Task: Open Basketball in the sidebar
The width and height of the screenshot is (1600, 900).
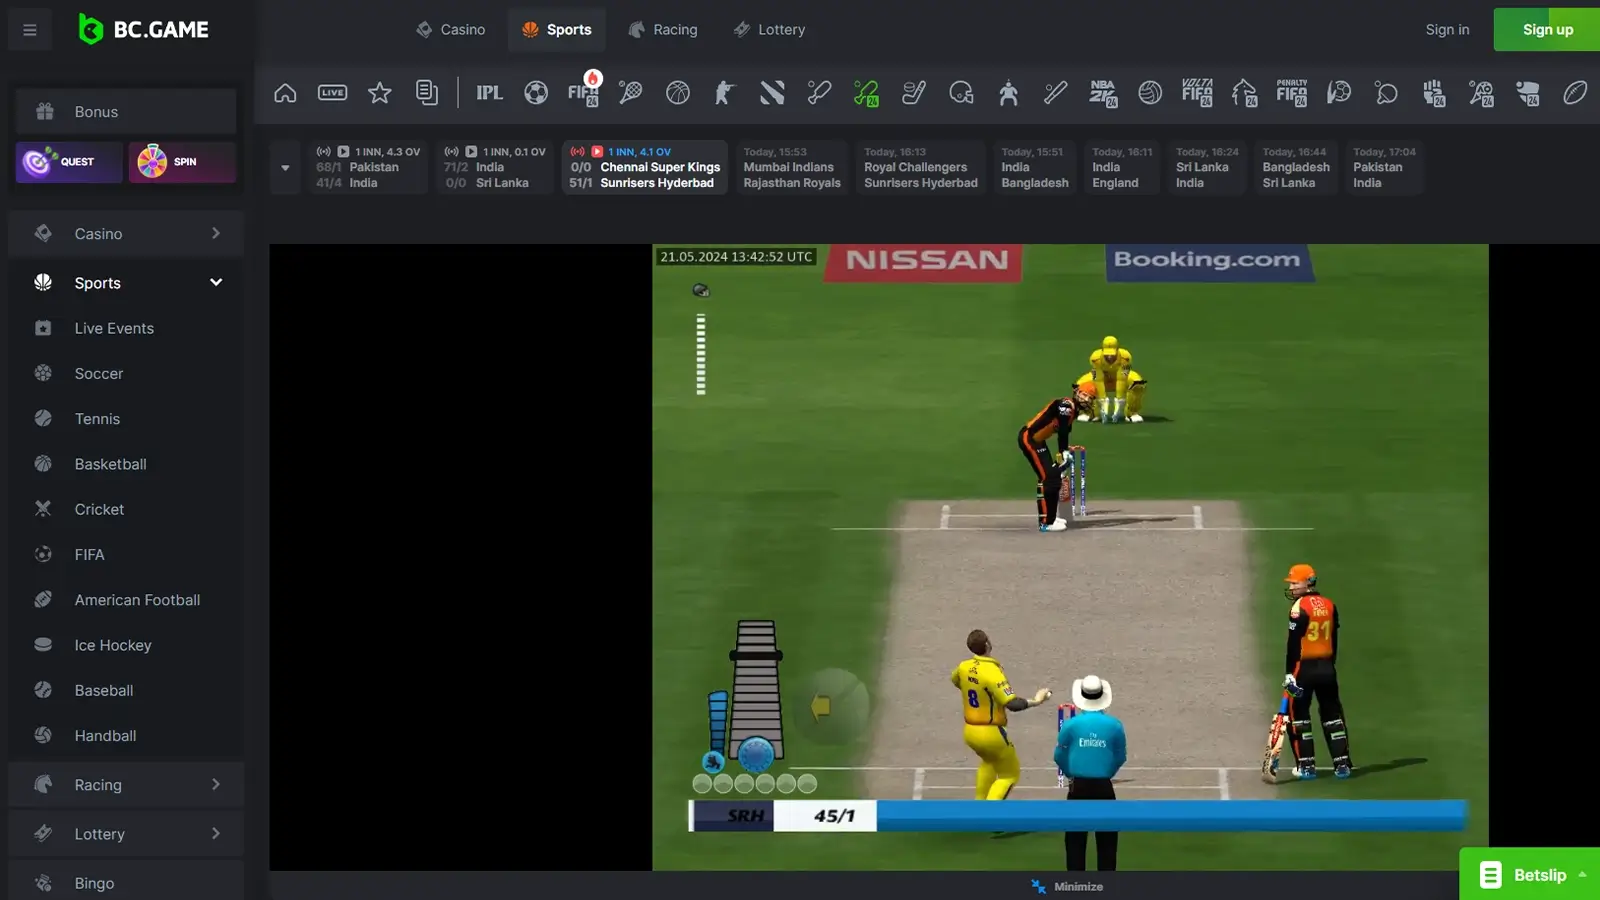Action: click(x=126, y=463)
